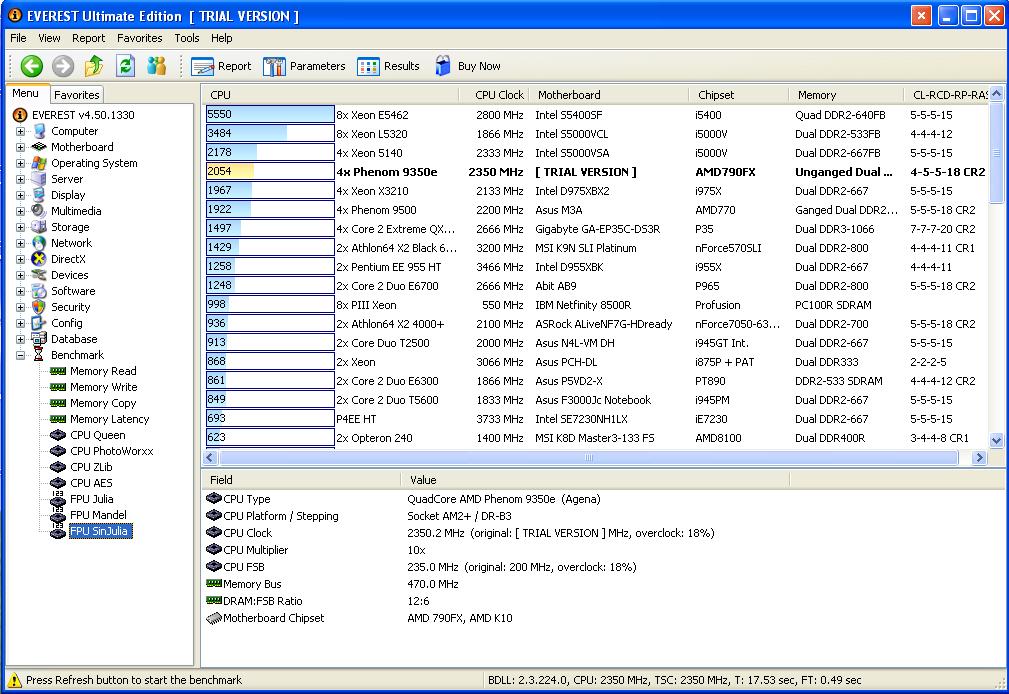Sort by the Memory column header
Image resolution: width=1009 pixels, height=694 pixels.
pyautogui.click(x=846, y=95)
